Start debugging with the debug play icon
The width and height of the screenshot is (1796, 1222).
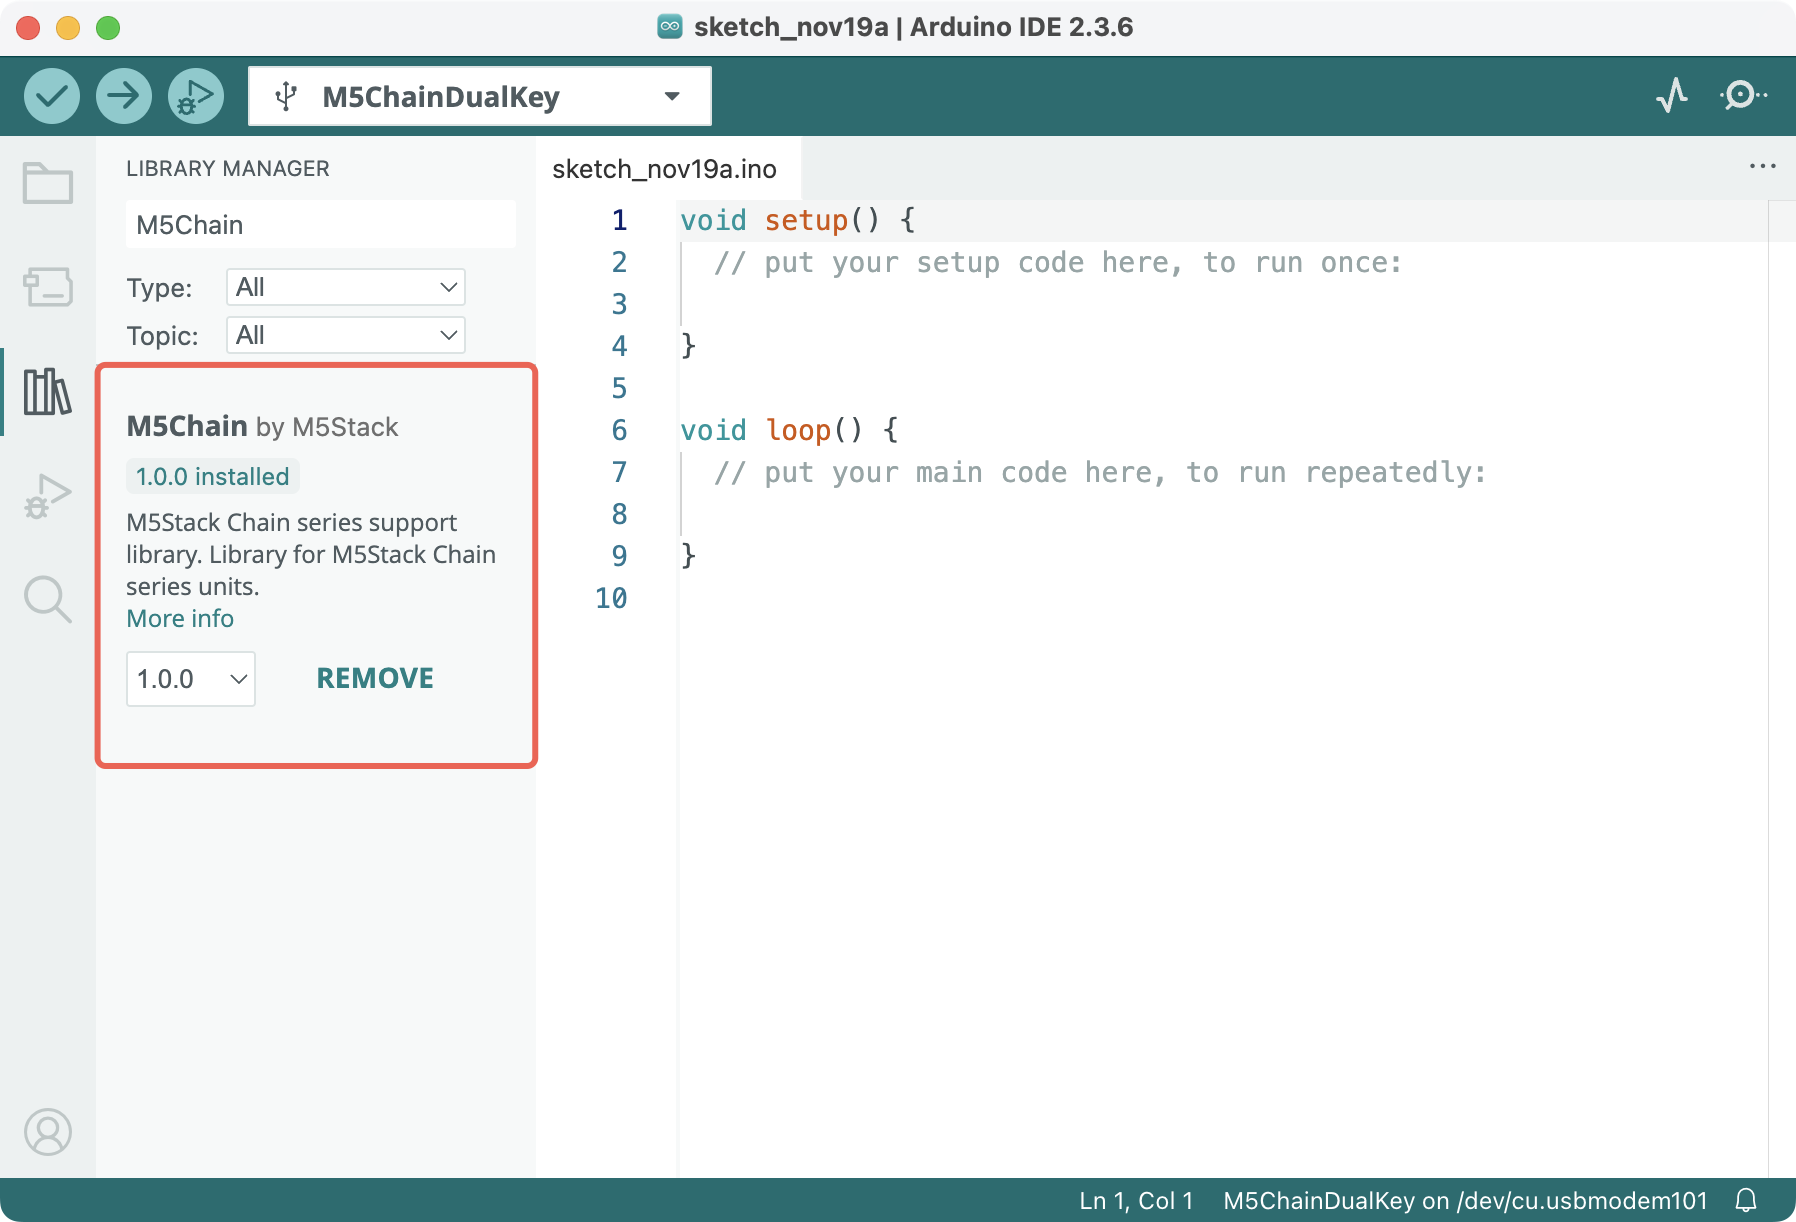196,97
